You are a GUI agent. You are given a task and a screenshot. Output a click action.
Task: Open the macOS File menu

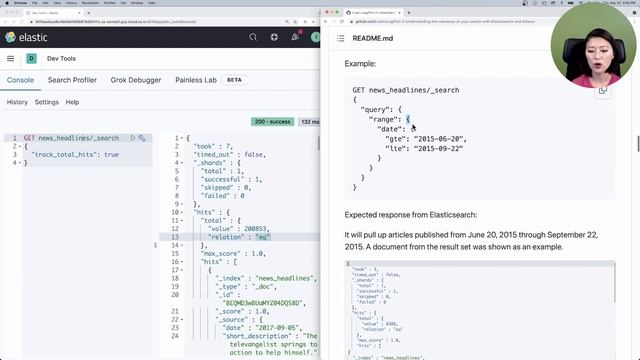35,3
